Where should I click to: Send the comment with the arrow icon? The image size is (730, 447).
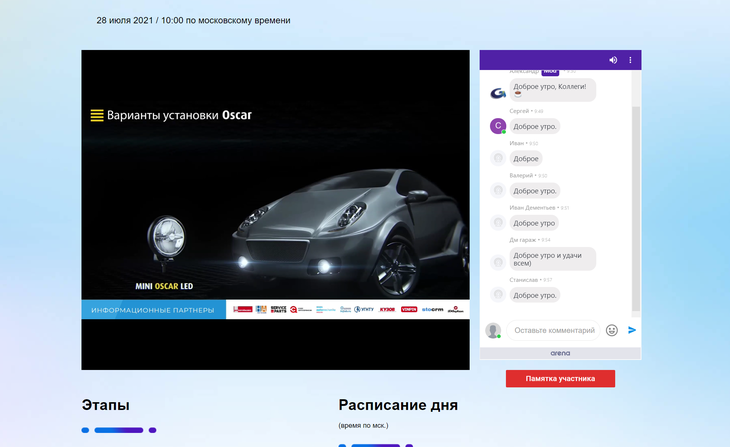click(632, 330)
